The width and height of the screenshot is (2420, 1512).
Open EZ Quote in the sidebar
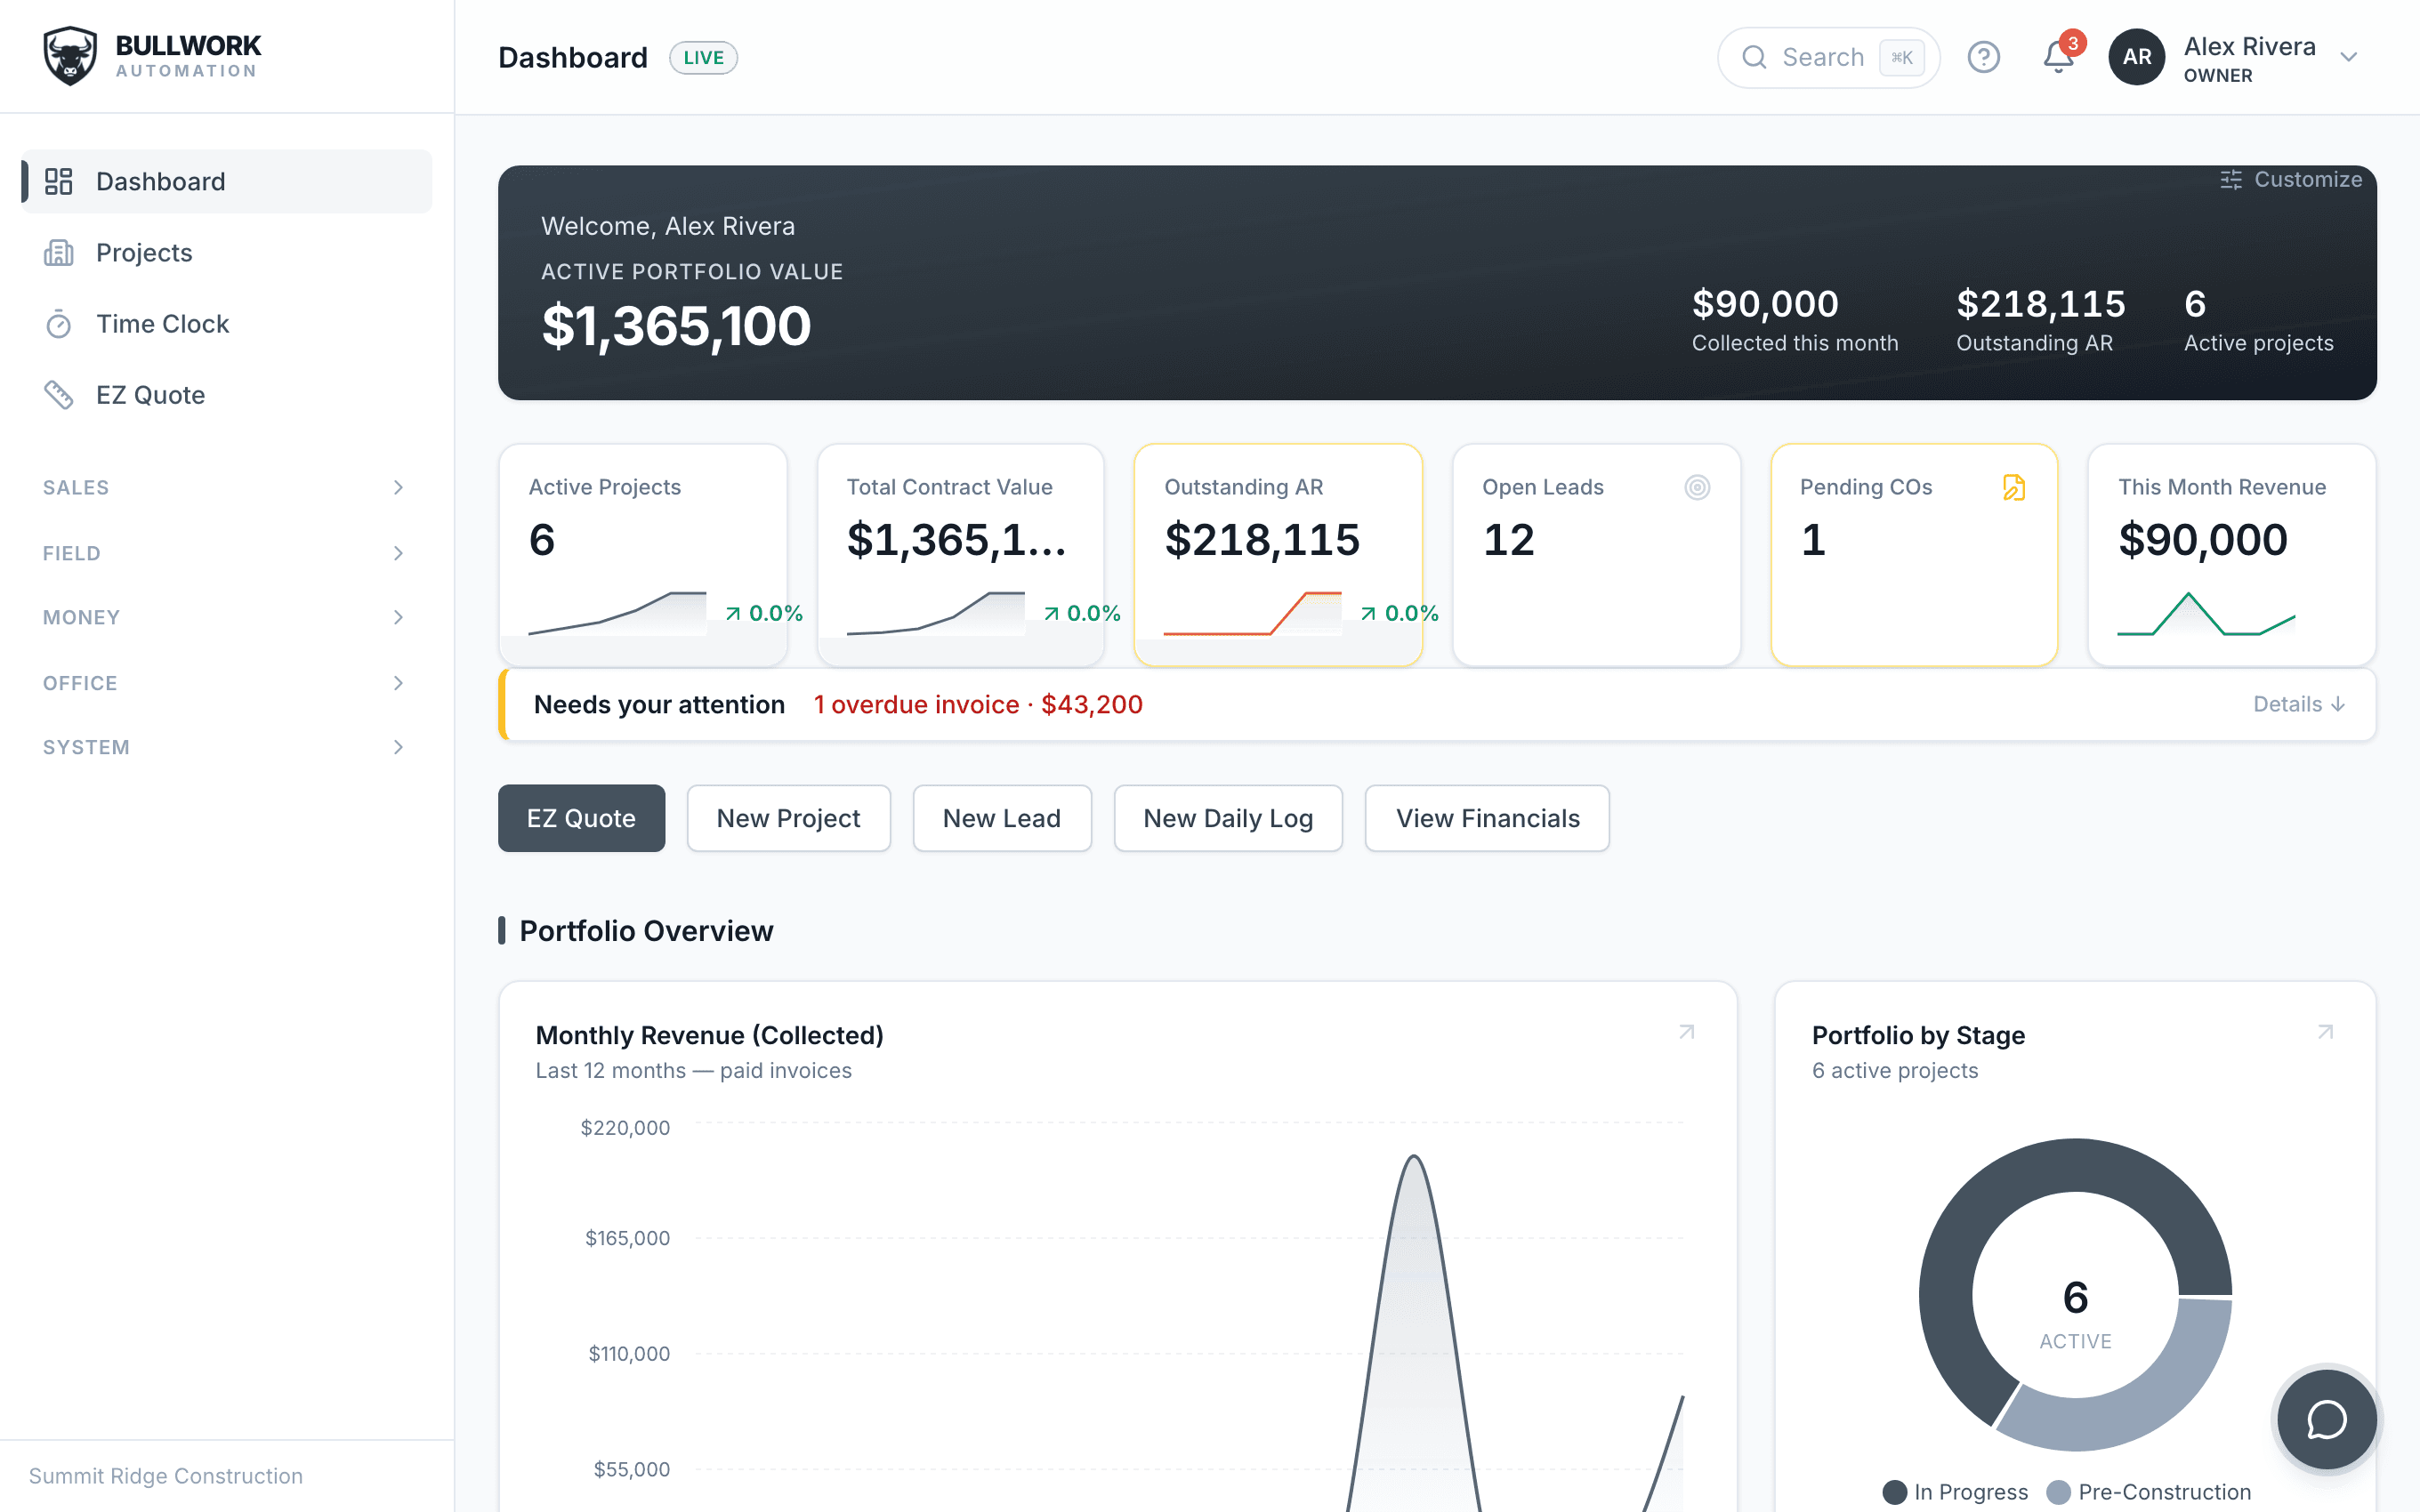(x=227, y=395)
